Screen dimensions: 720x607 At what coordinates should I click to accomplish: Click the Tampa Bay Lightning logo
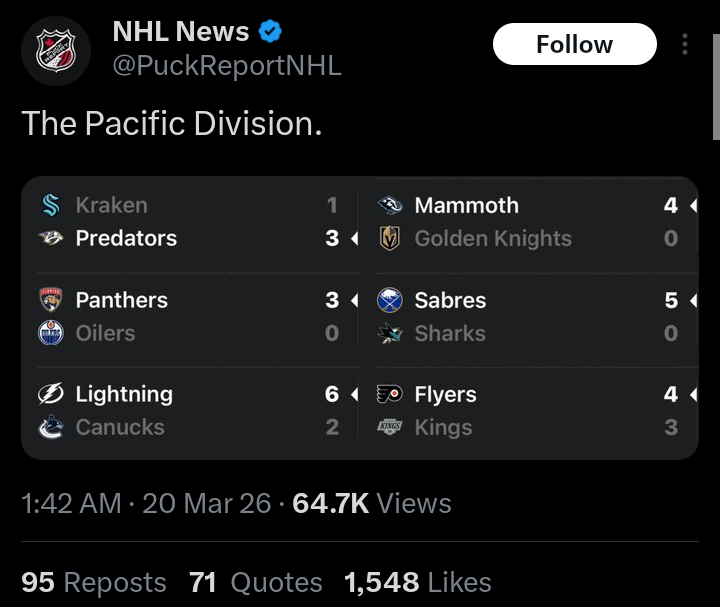coord(50,394)
